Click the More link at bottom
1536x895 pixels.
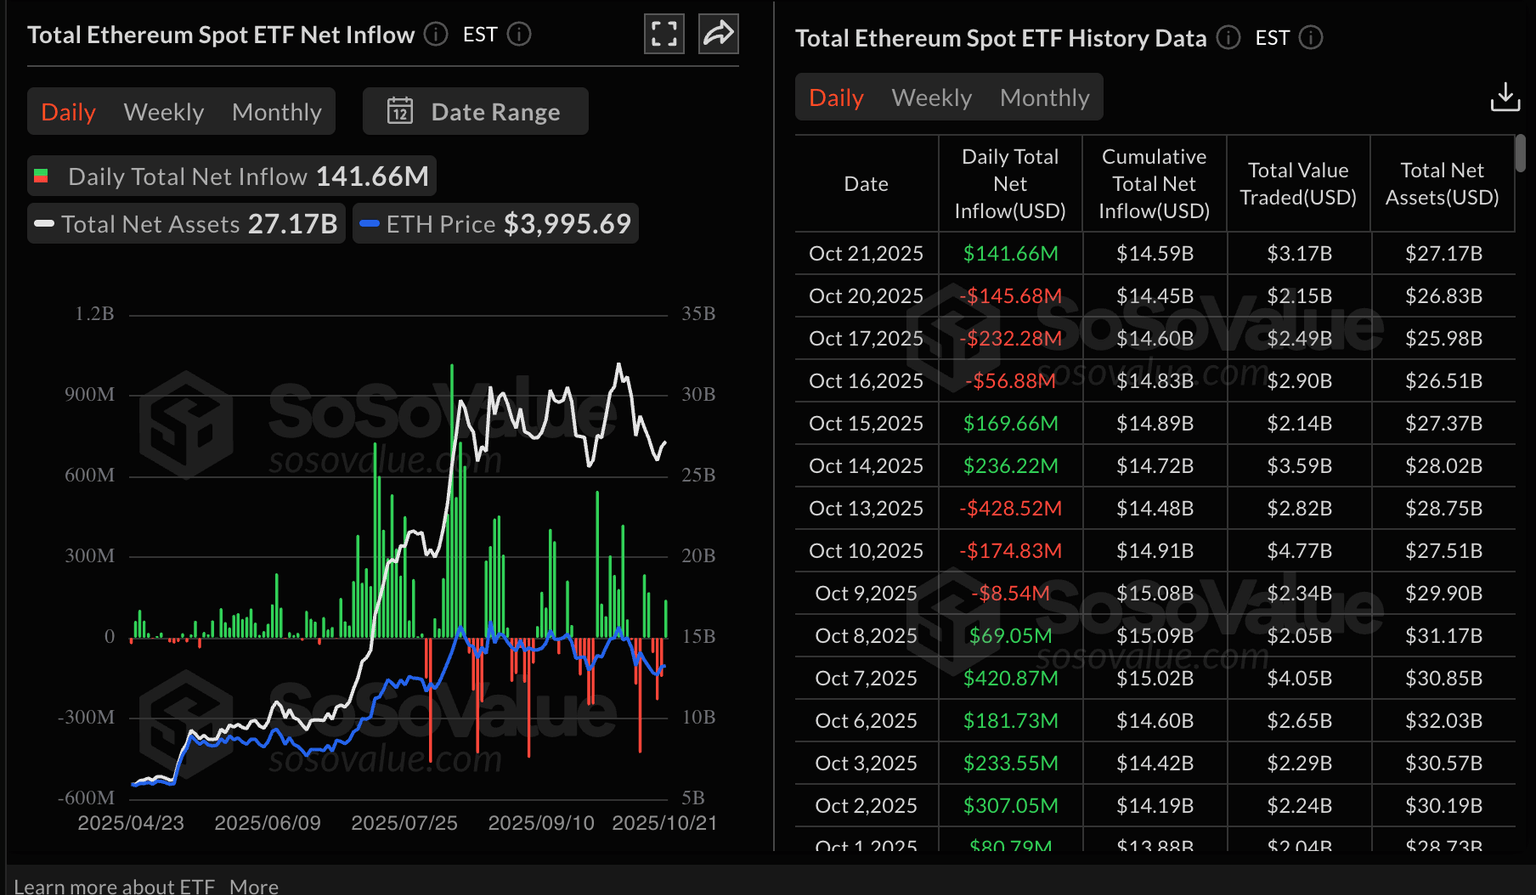pos(254,886)
